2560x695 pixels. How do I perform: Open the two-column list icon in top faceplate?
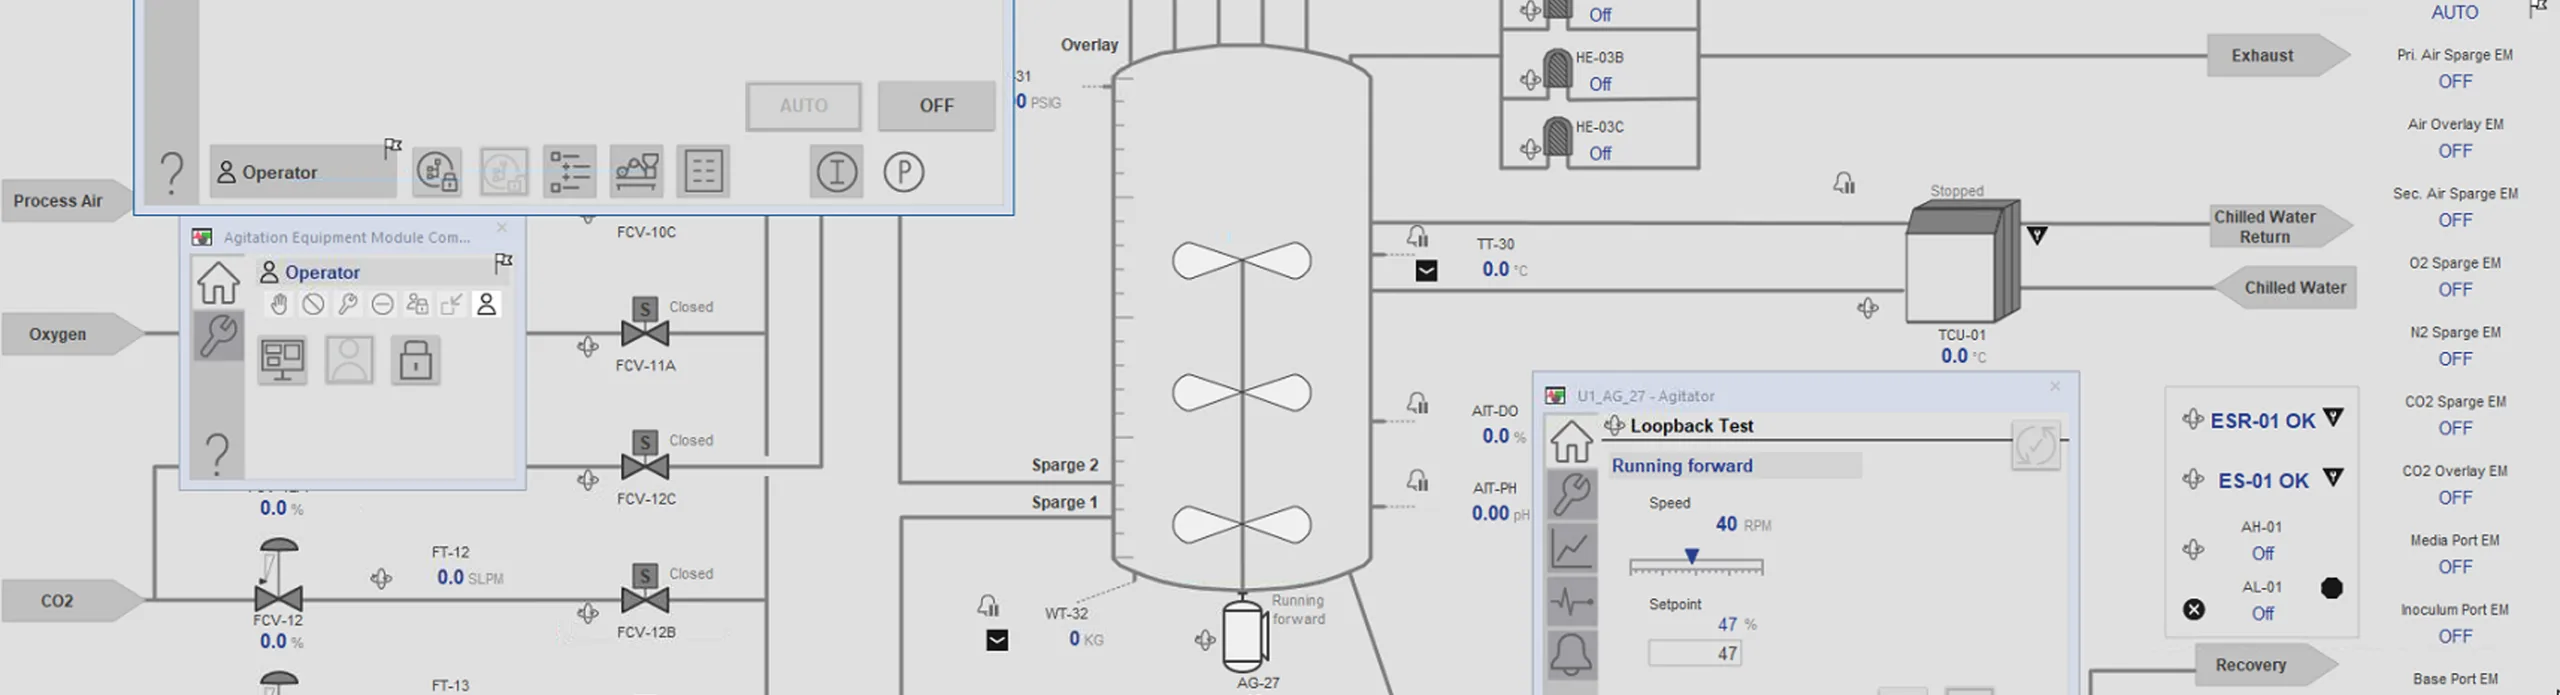click(x=703, y=172)
